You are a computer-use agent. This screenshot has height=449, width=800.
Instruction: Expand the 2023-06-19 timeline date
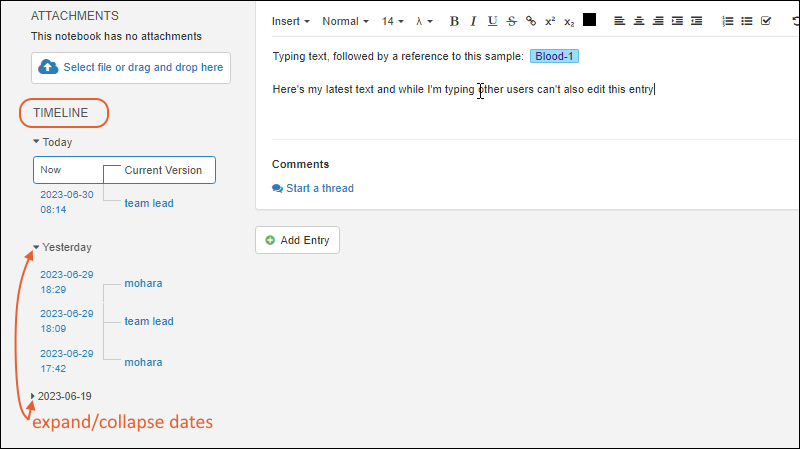coord(33,396)
